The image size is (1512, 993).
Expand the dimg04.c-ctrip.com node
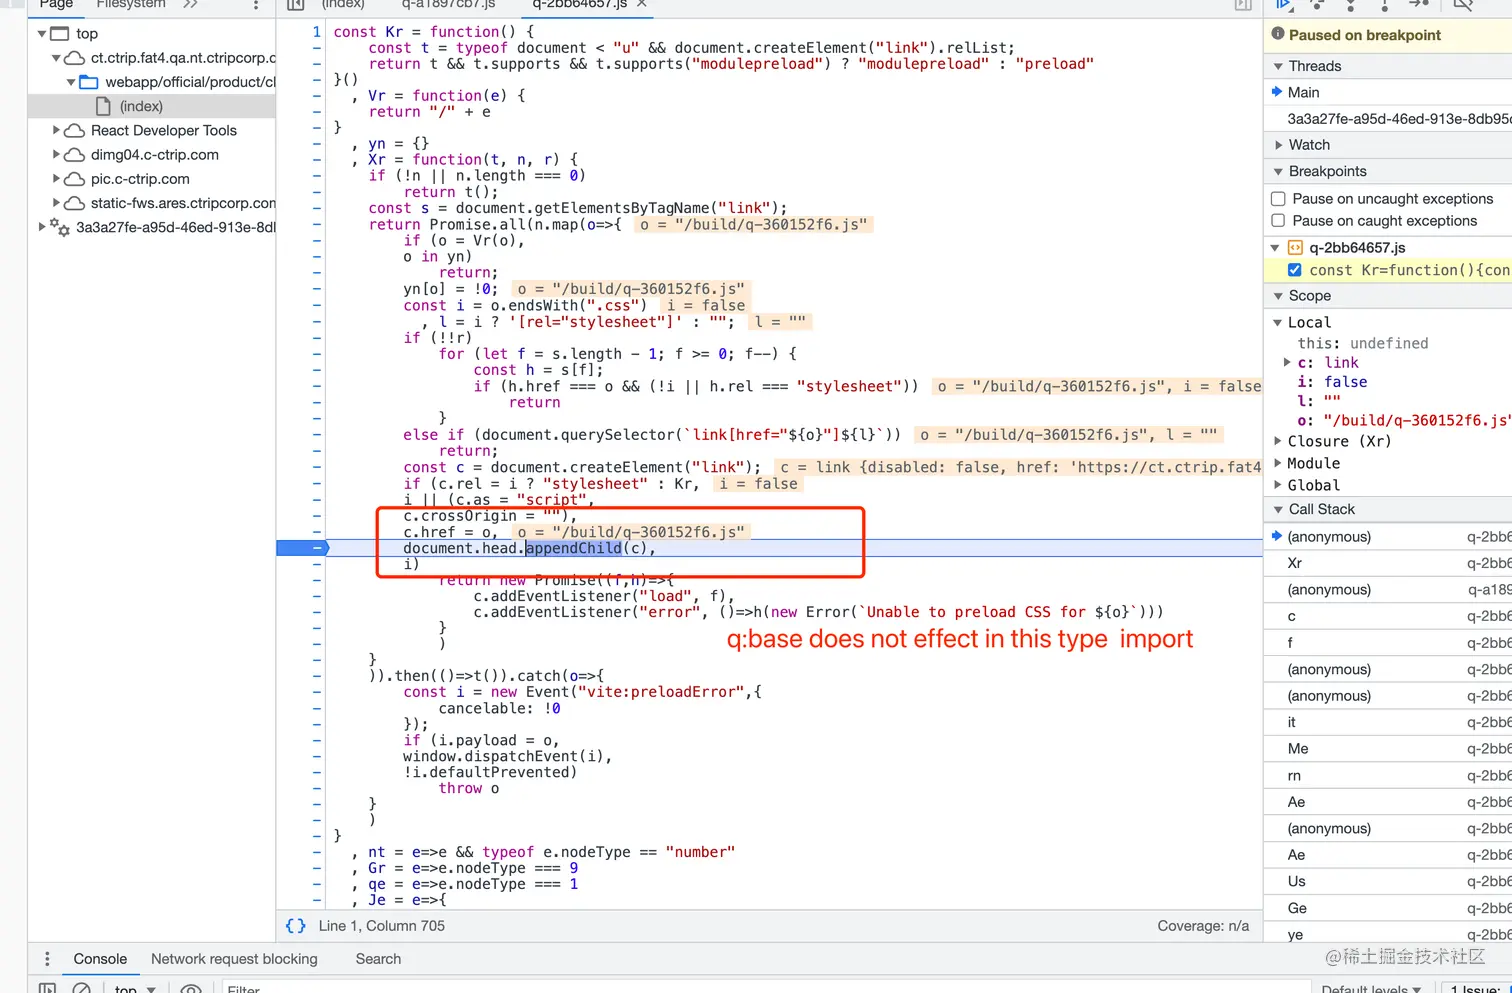[56, 154]
